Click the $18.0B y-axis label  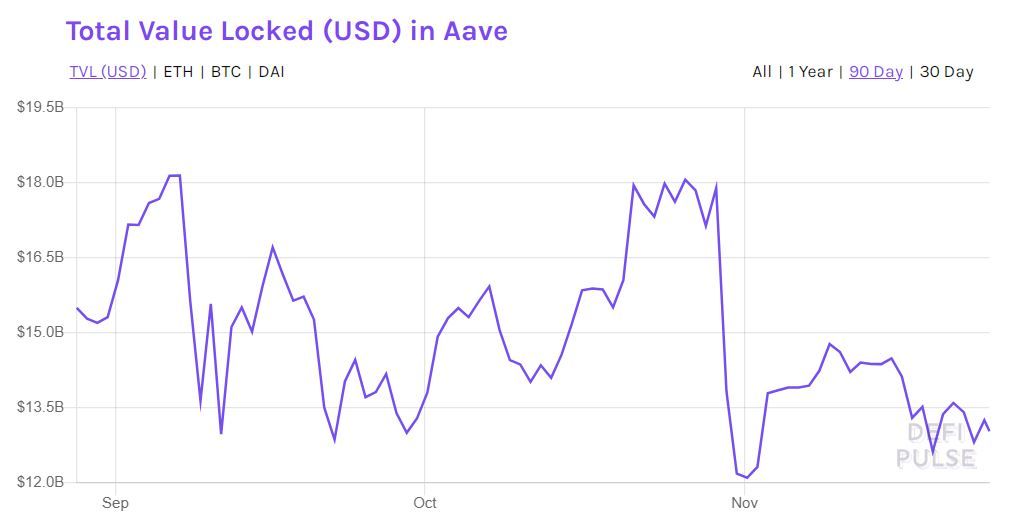(40, 182)
